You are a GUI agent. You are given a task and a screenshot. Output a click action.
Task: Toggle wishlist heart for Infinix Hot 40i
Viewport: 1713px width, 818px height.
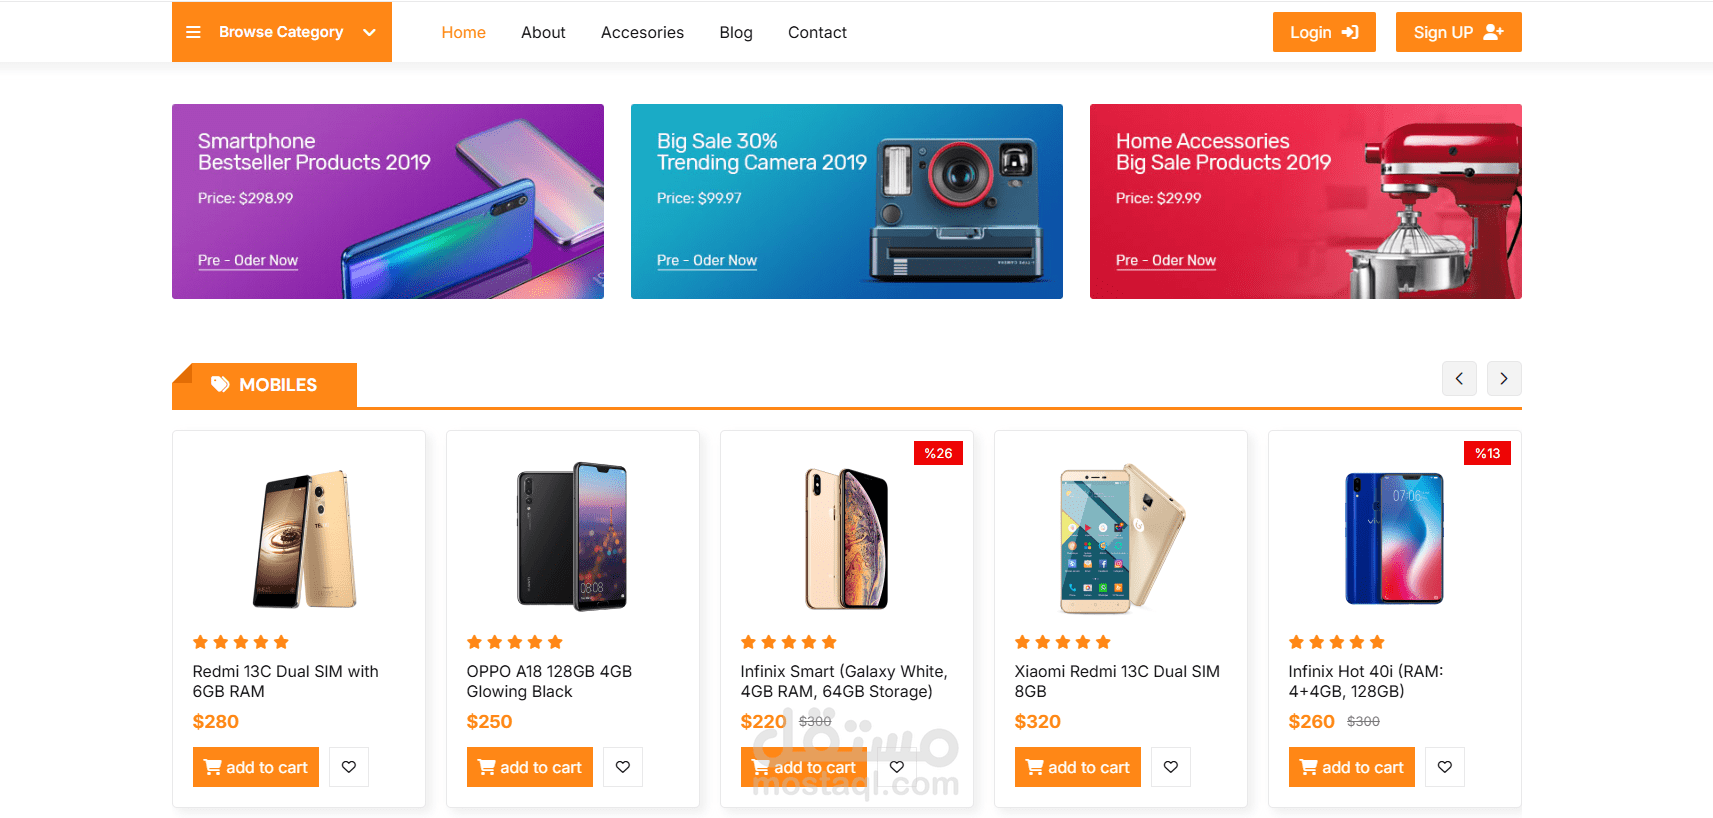(x=1444, y=767)
